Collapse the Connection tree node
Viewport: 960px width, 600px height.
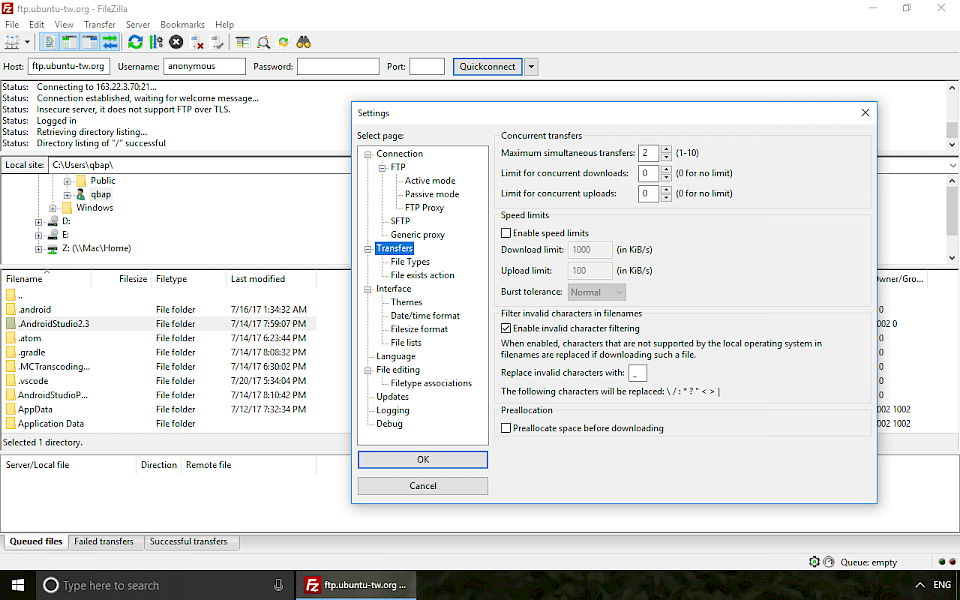[x=368, y=154]
